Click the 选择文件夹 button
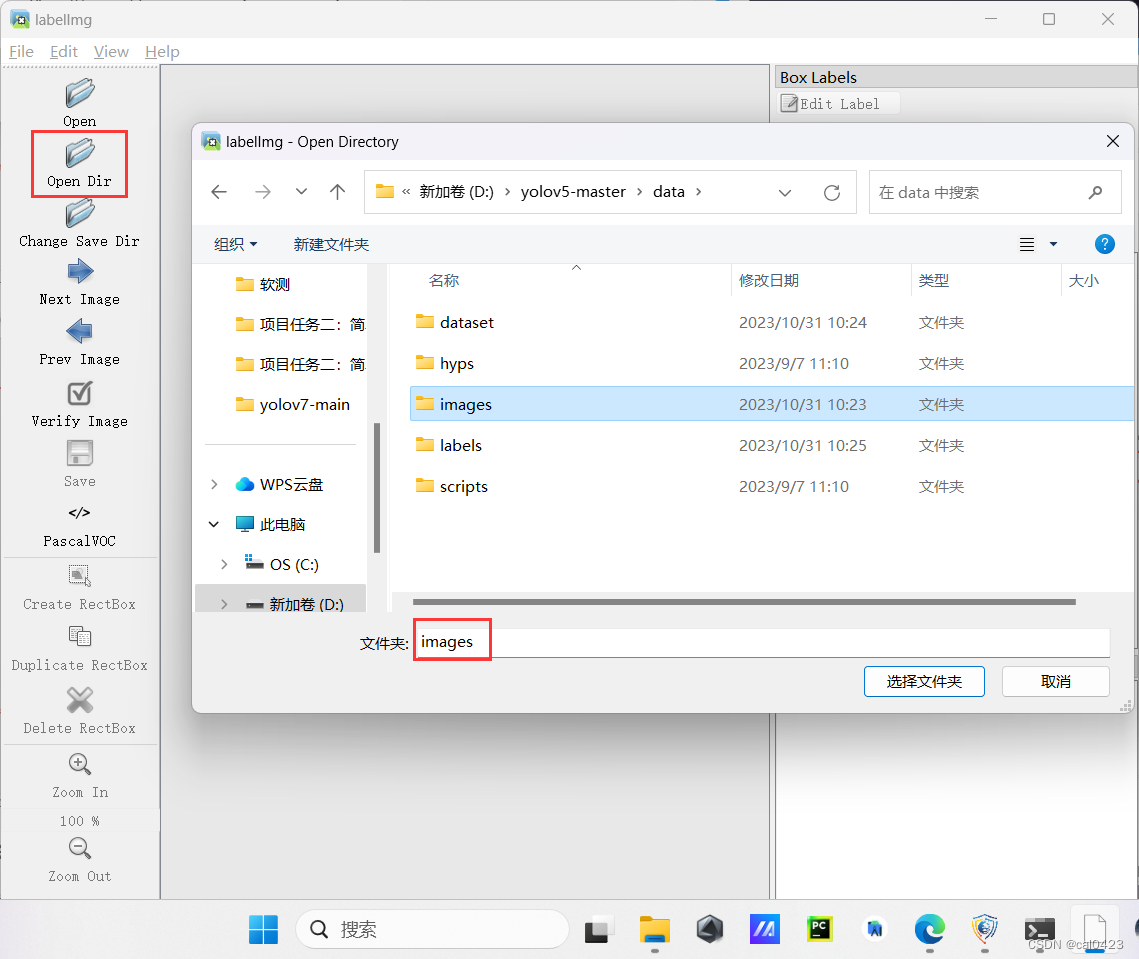Image resolution: width=1139 pixels, height=959 pixels. point(924,681)
